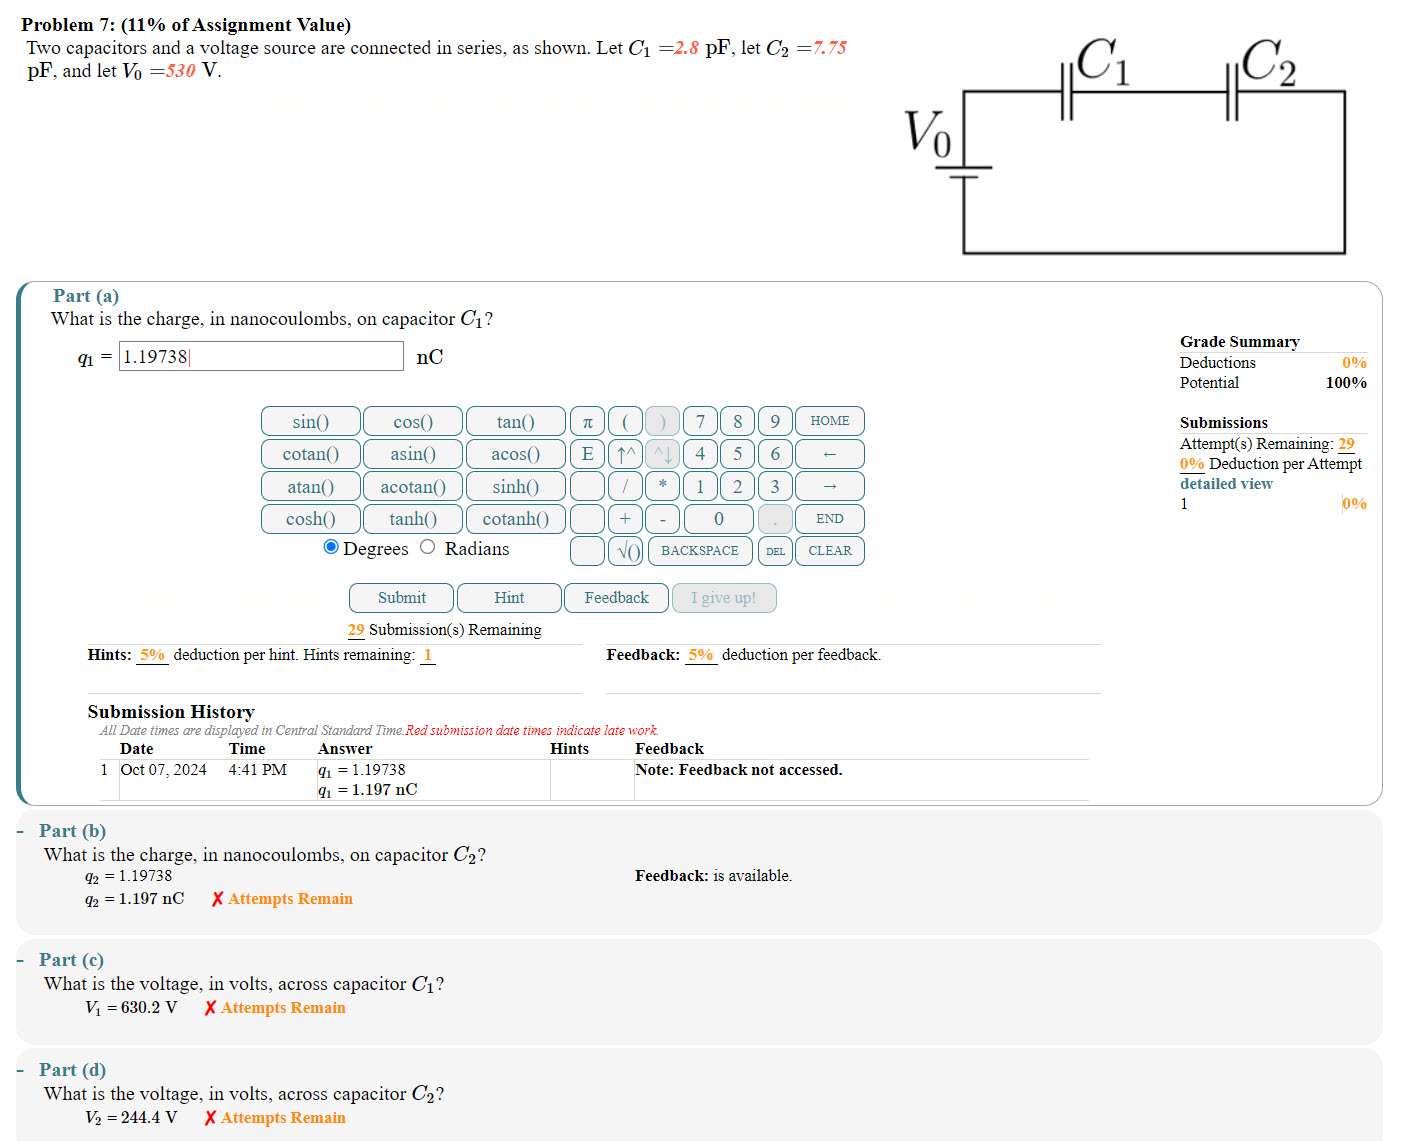Click the square root √() key
The width and height of the screenshot is (1402, 1141).
625,551
